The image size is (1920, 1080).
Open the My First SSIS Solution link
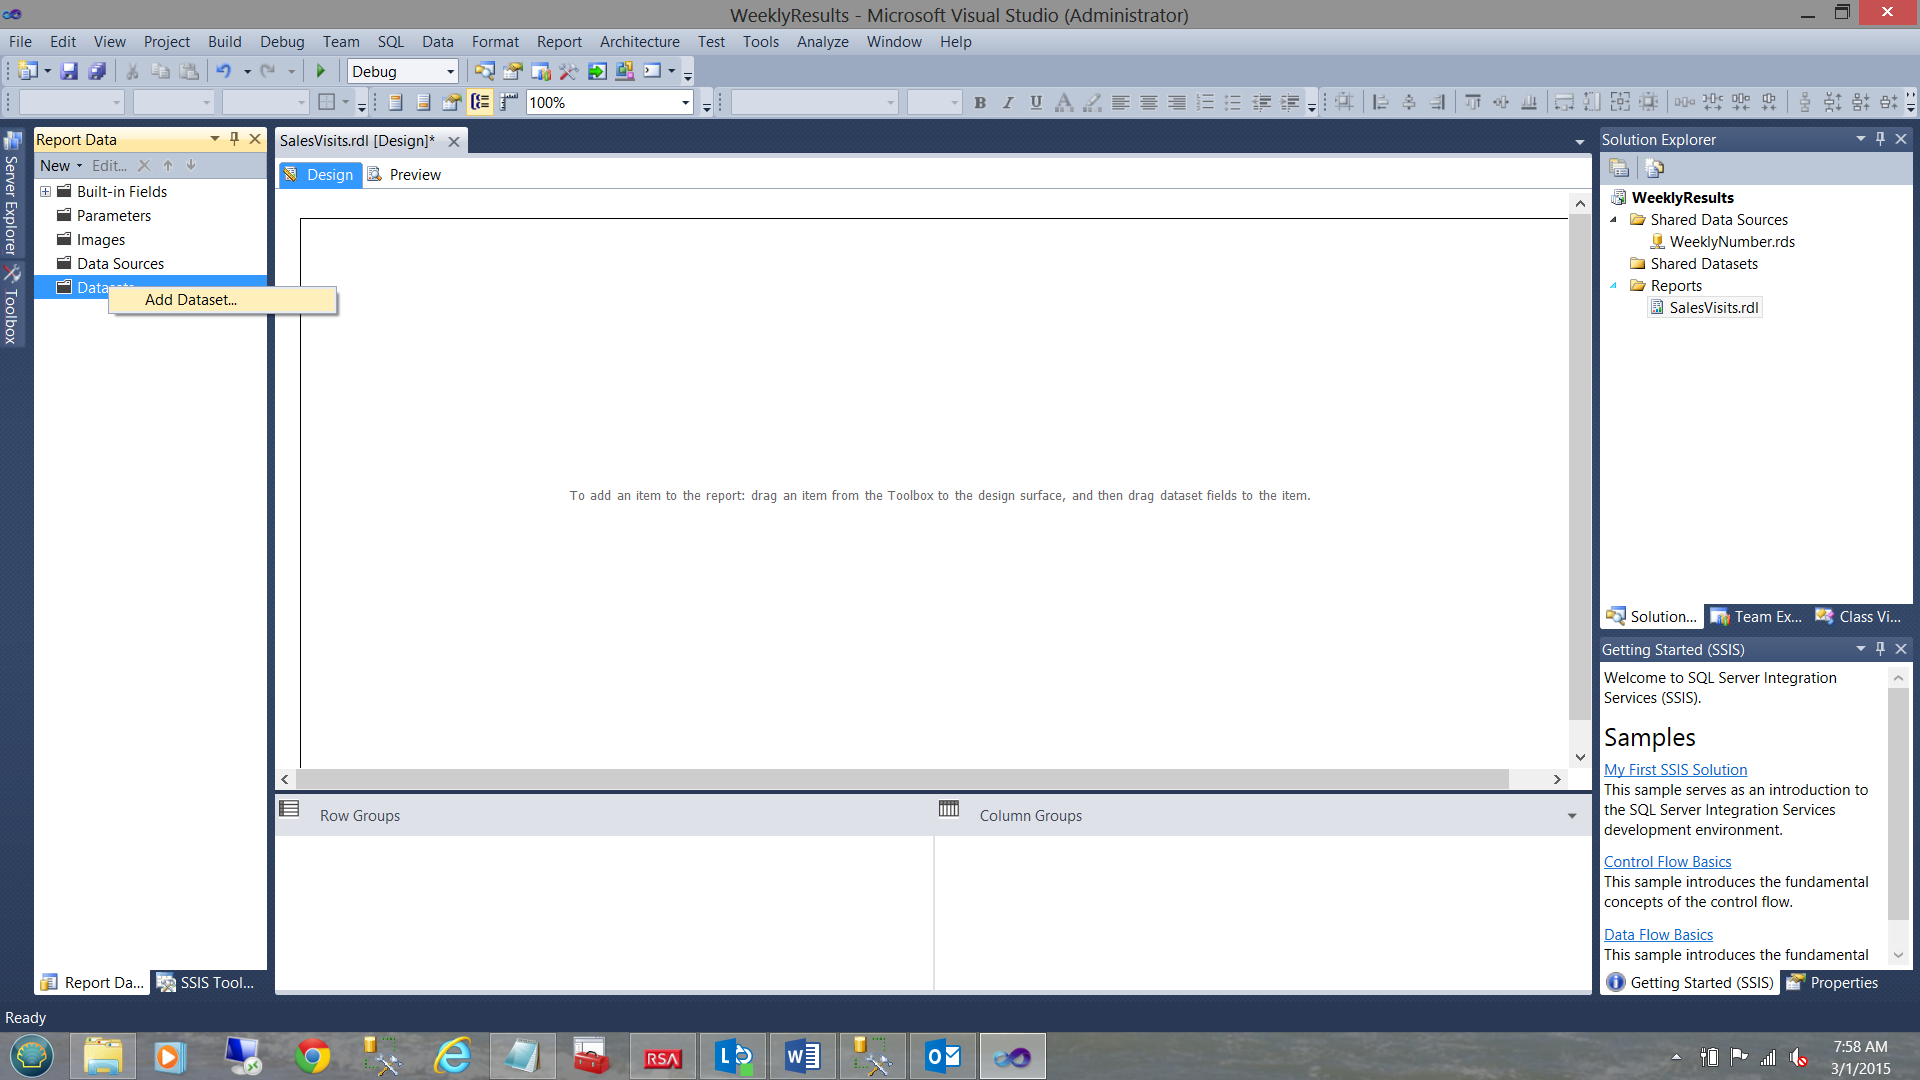[1675, 770]
